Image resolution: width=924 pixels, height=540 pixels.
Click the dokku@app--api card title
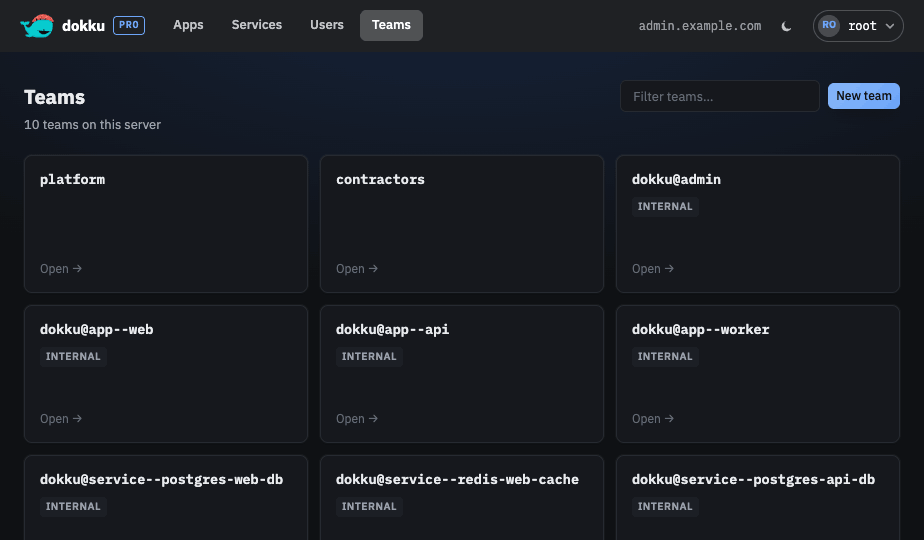click(x=392, y=330)
